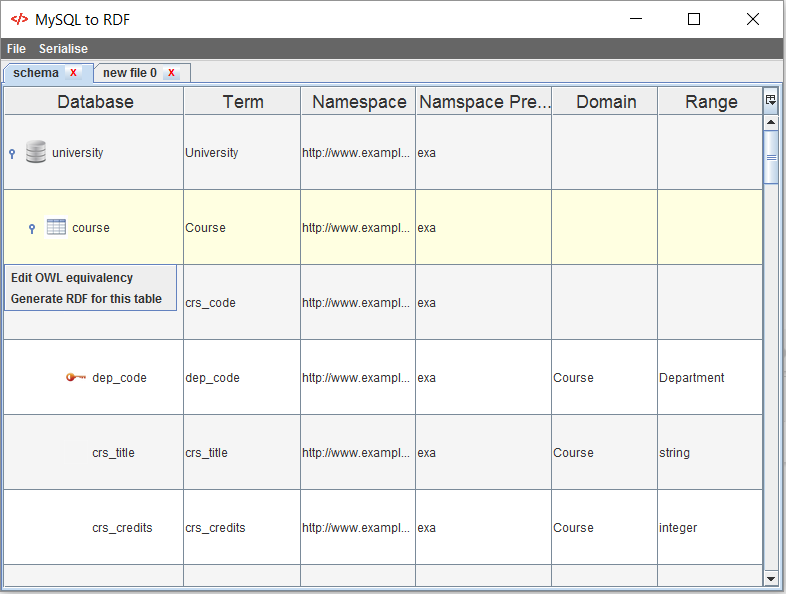Click the crs_code term cell
The width and height of the screenshot is (786, 594).
tap(242, 302)
